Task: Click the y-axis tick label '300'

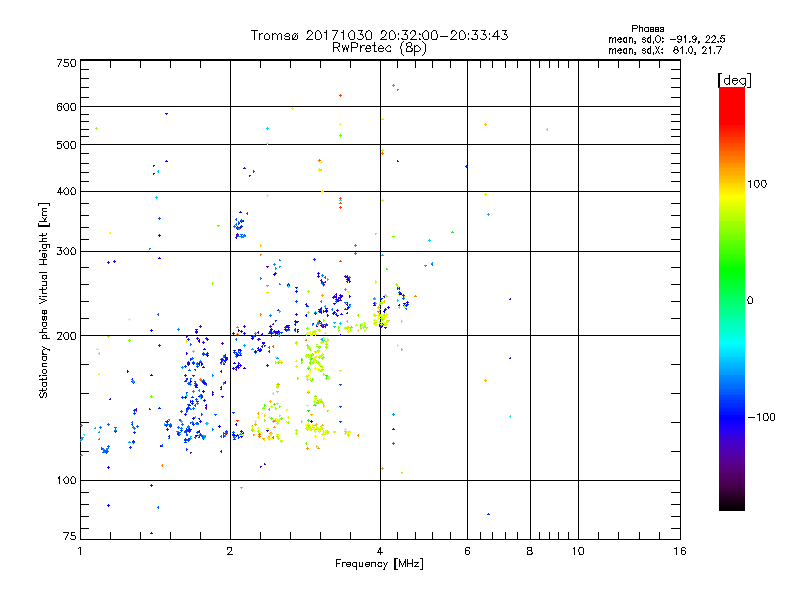Action: tap(67, 252)
